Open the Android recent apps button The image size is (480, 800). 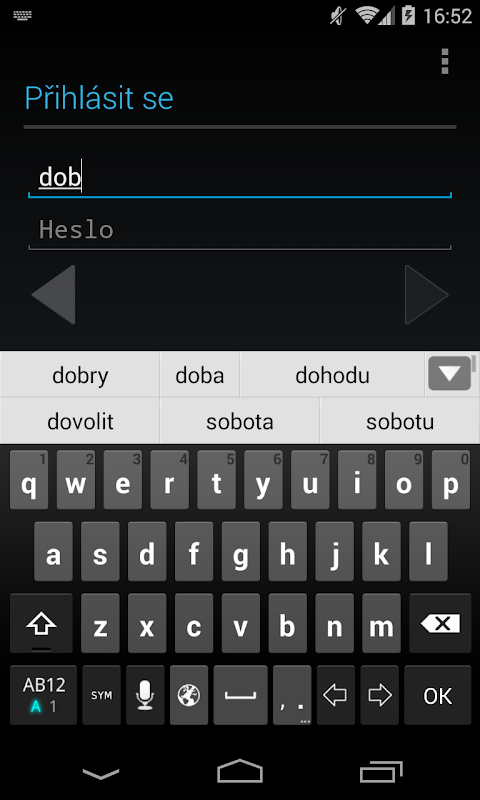pyautogui.click(x=381, y=772)
